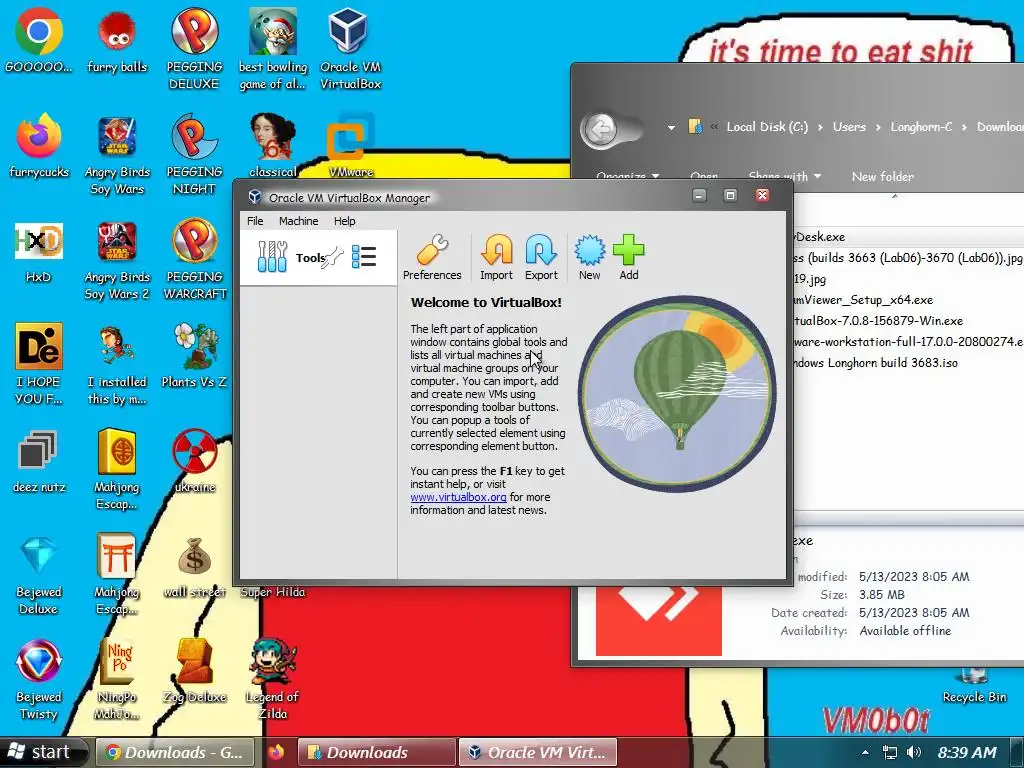
Task: Create a New virtual machine
Action: point(590,257)
